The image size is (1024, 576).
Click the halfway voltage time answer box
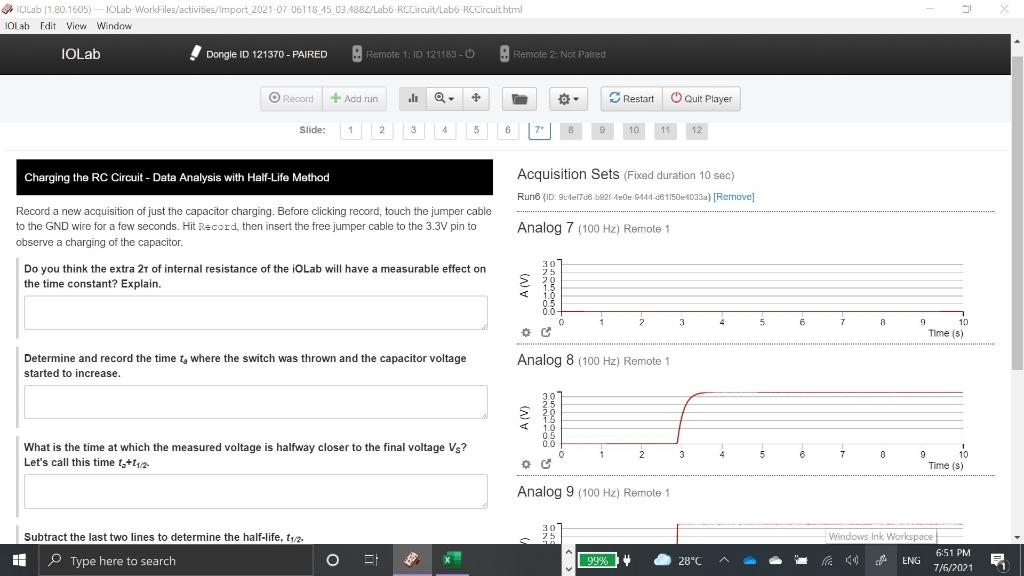pyautogui.click(x=255, y=491)
